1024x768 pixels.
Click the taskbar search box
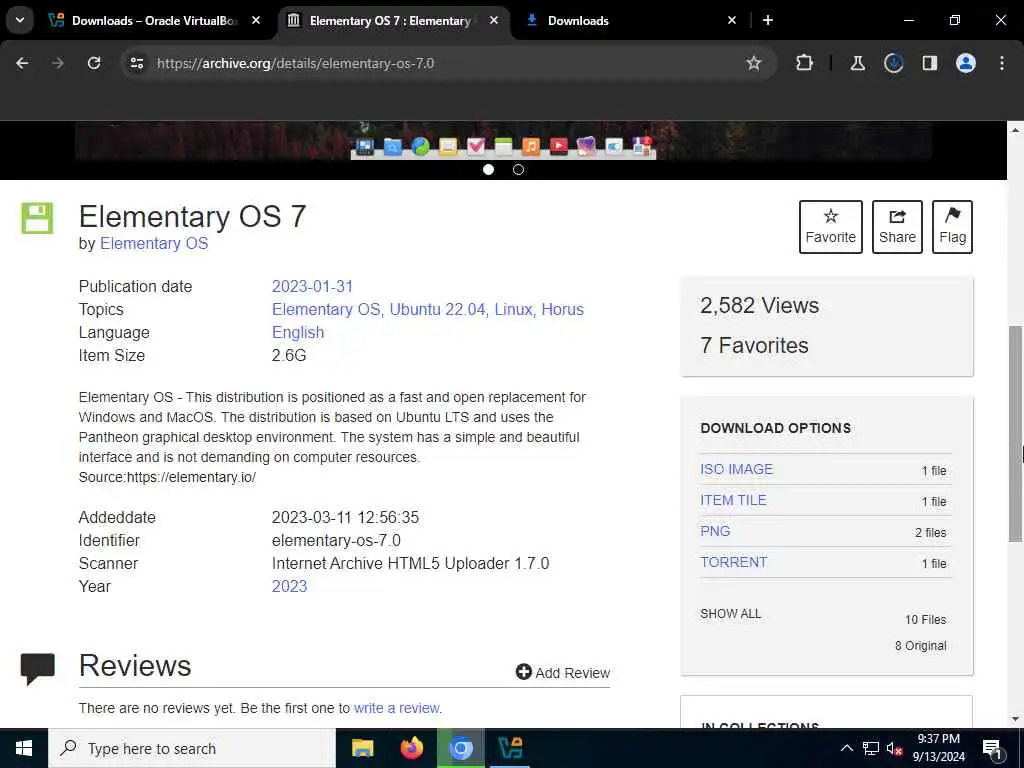[x=192, y=748]
